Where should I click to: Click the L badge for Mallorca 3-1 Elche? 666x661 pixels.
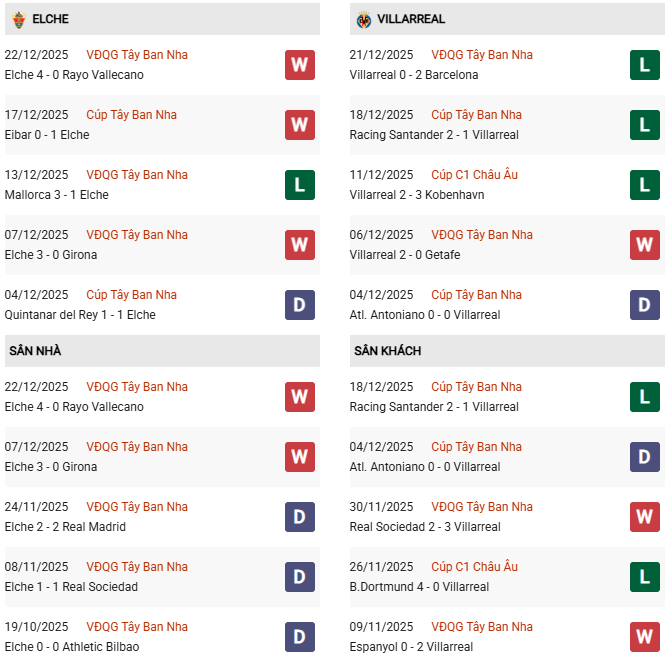299,185
